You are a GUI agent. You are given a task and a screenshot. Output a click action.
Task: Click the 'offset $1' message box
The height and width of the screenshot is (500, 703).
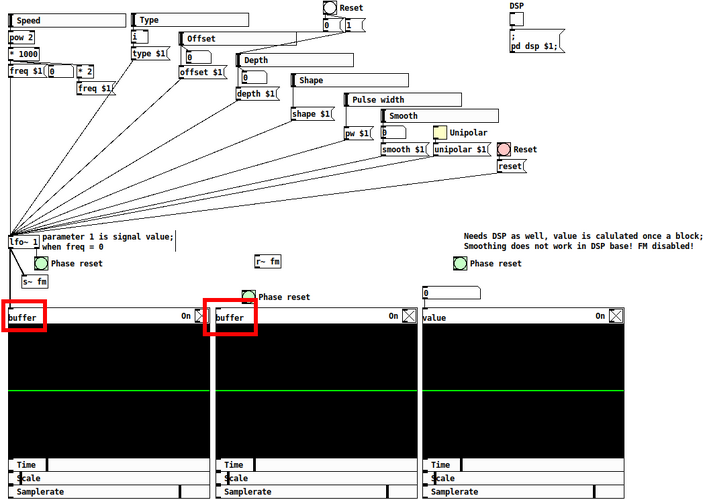(203, 72)
